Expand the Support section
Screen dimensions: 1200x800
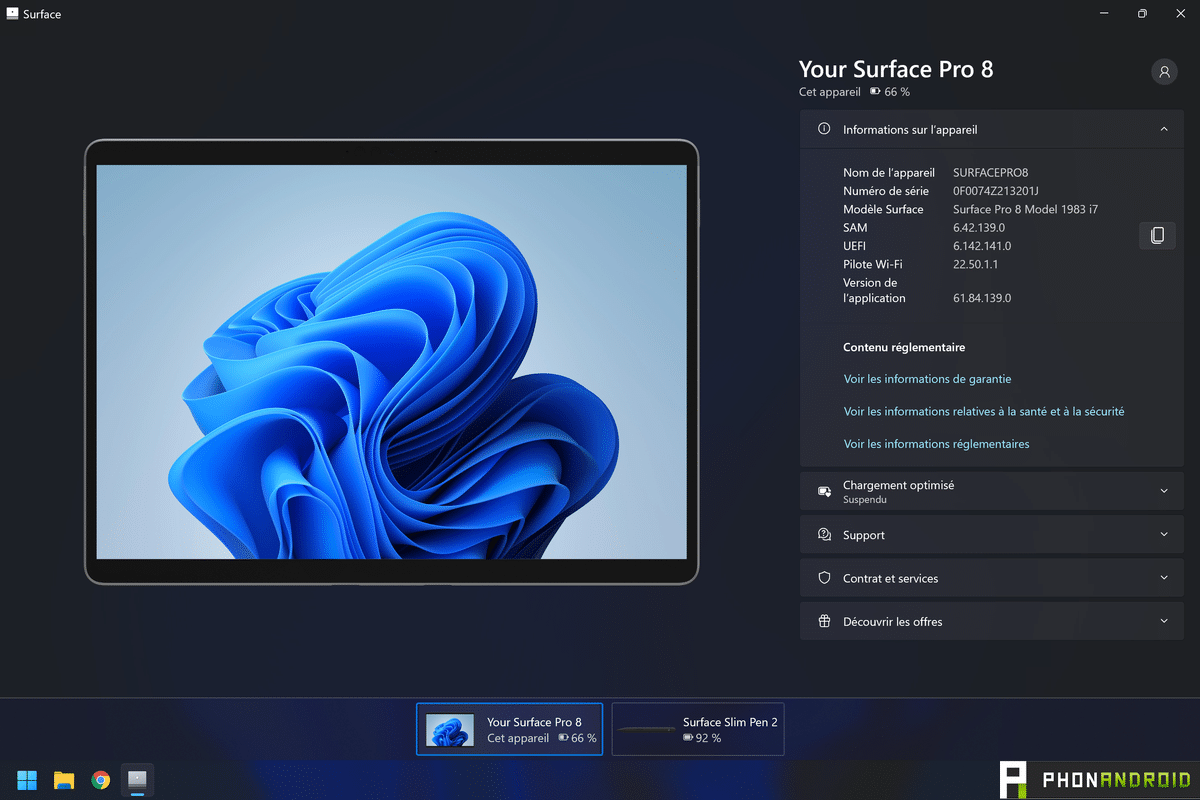[x=1163, y=535]
